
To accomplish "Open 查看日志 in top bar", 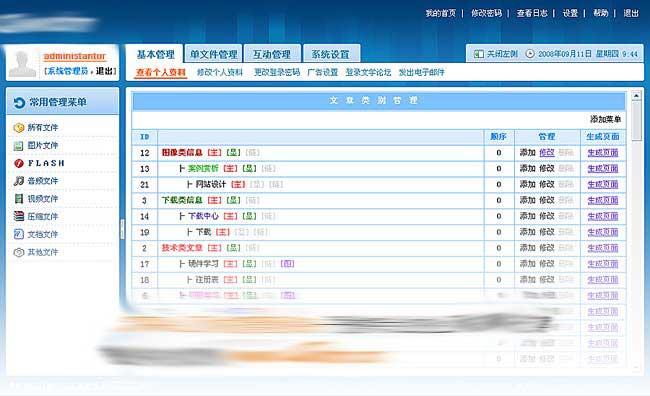I will coord(532,13).
